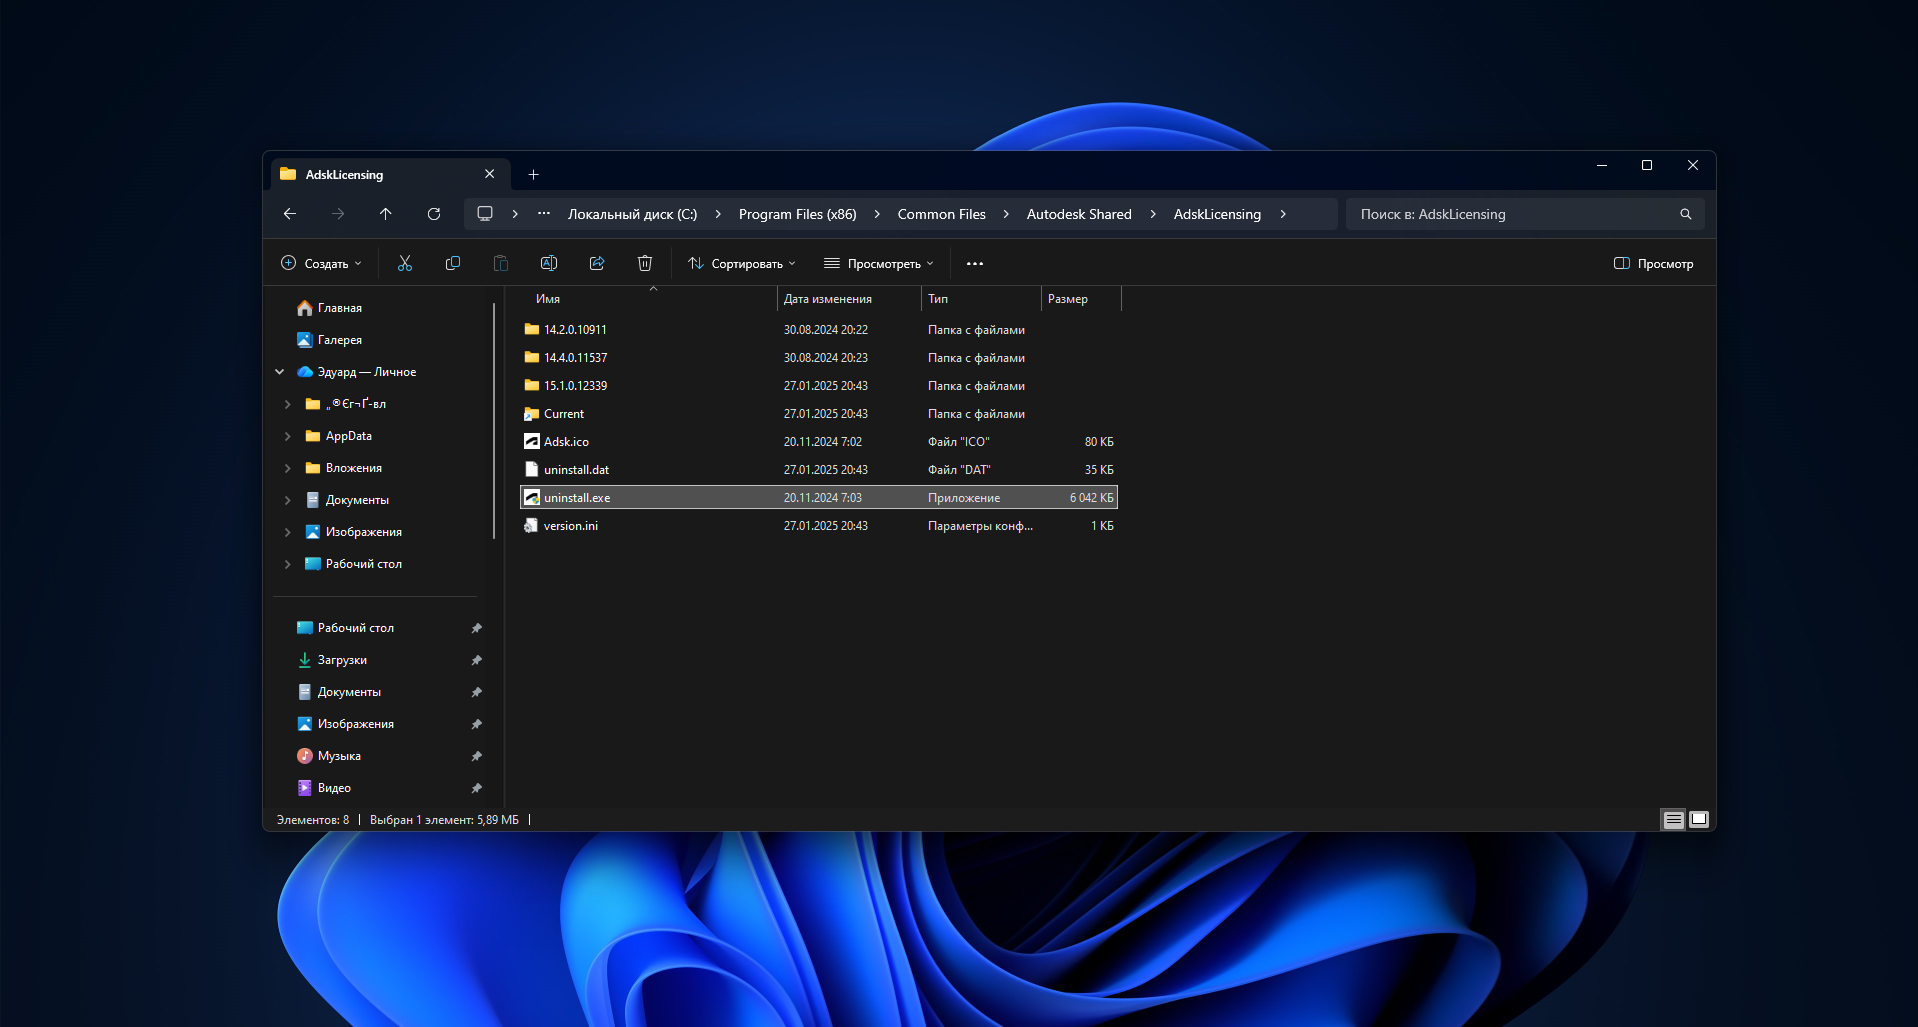Open Загрузки in quick access sidebar
The width and height of the screenshot is (1918, 1027).
tap(342, 660)
